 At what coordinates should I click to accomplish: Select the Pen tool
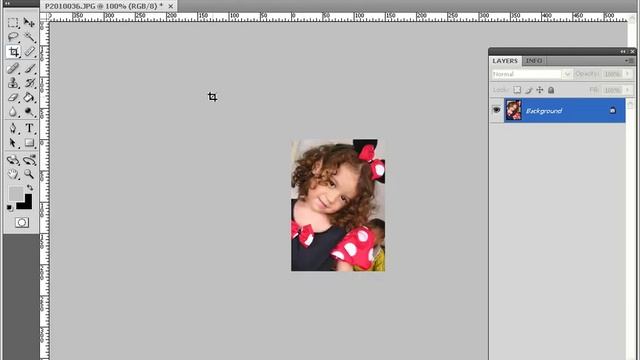pos(13,128)
